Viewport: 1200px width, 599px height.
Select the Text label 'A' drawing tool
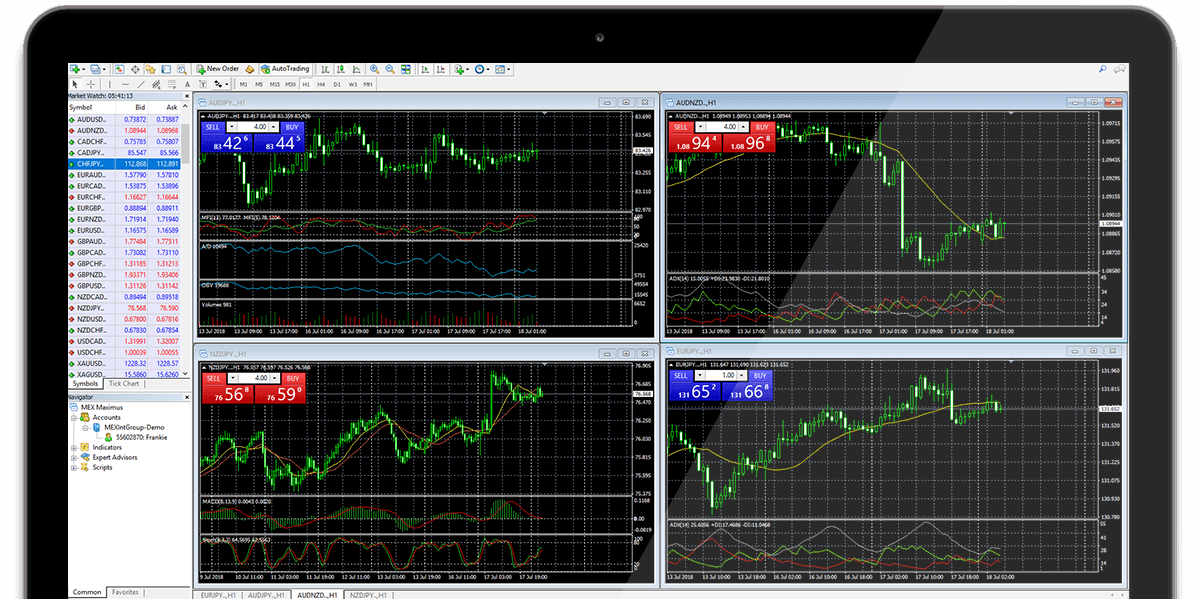187,85
